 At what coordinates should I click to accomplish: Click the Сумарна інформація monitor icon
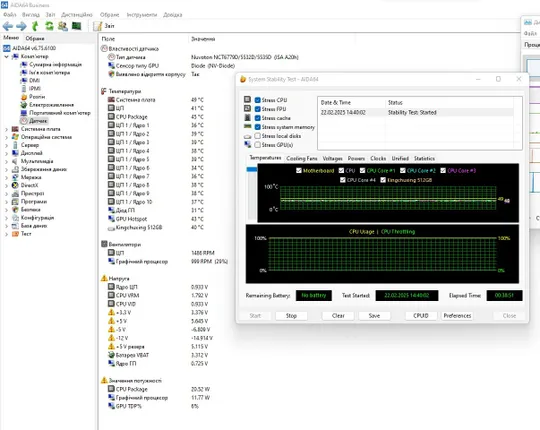click(x=24, y=64)
